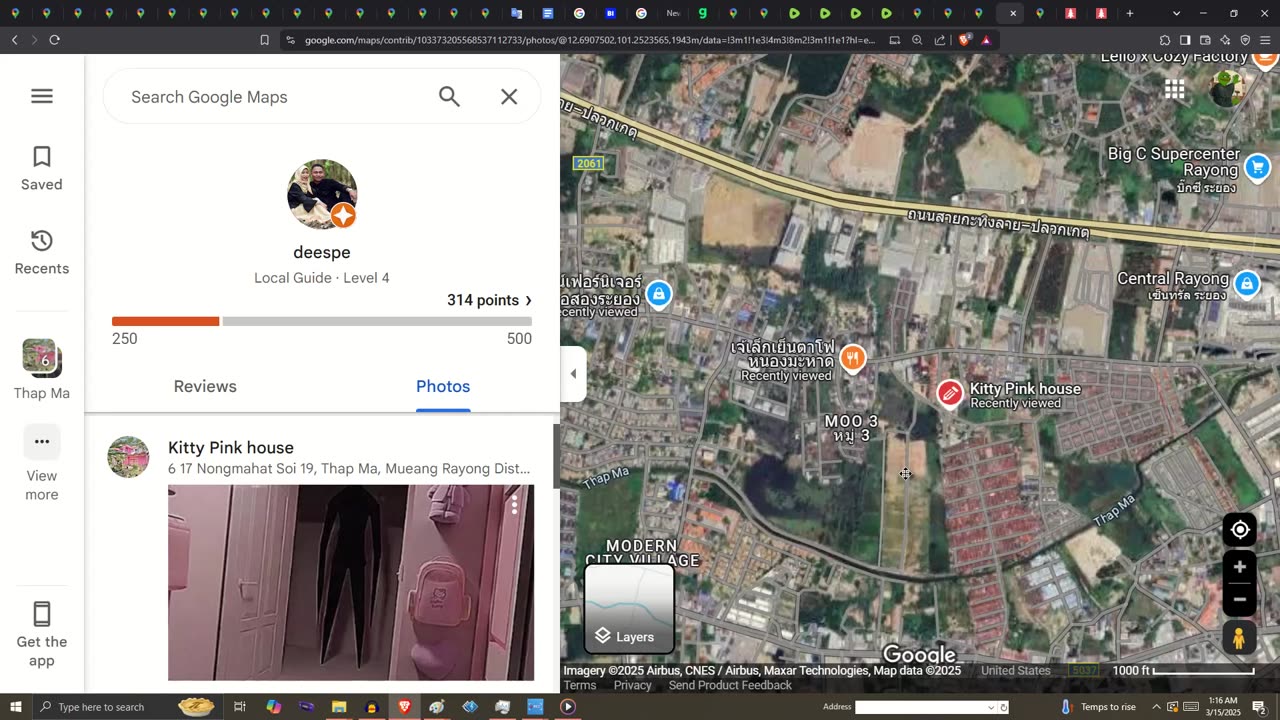Click the Big C Supercenter cart pin

[1257, 167]
